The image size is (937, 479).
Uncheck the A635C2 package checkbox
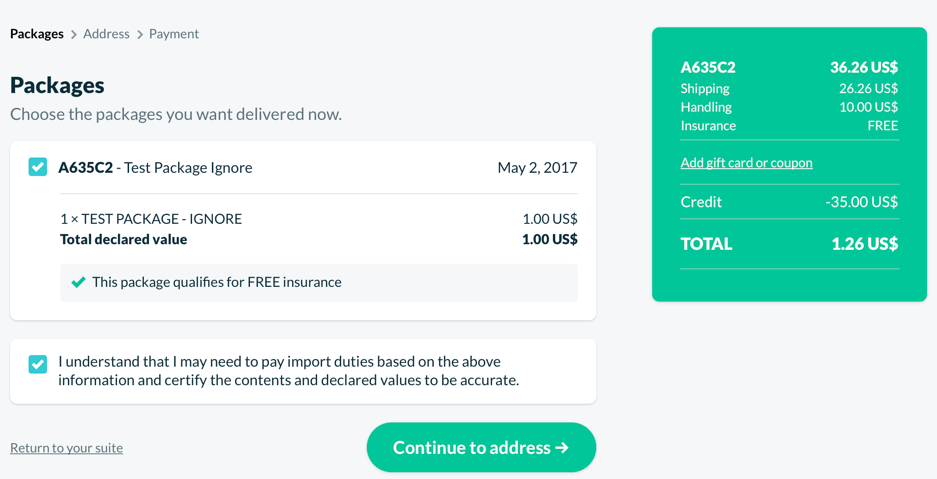tap(38, 167)
